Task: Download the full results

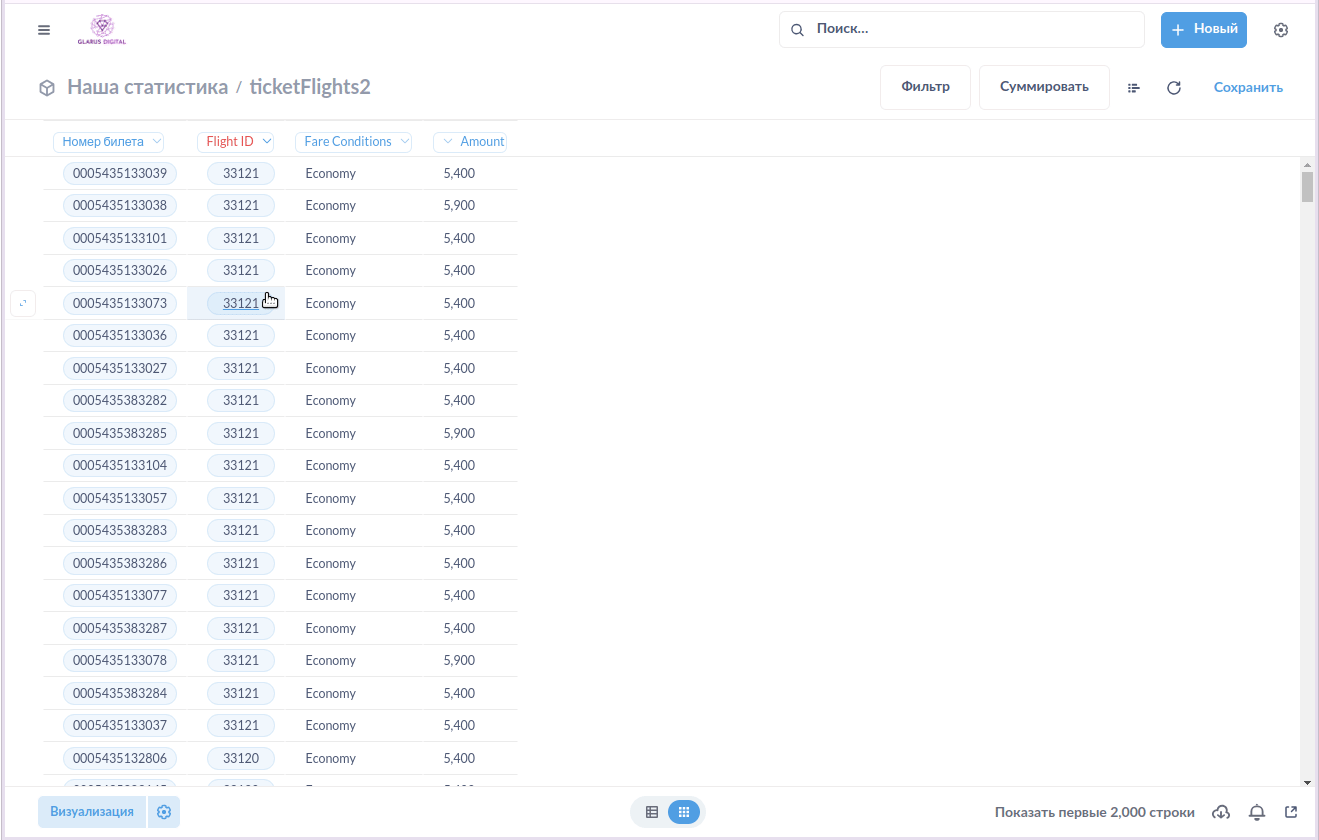Action: (x=1221, y=812)
